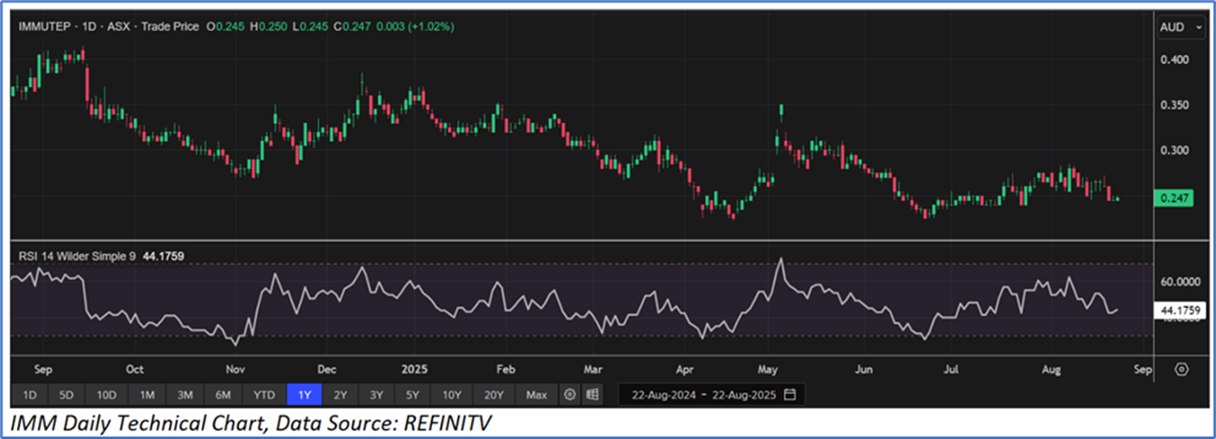
Task: Choose the YTD time period
Action: 264,393
